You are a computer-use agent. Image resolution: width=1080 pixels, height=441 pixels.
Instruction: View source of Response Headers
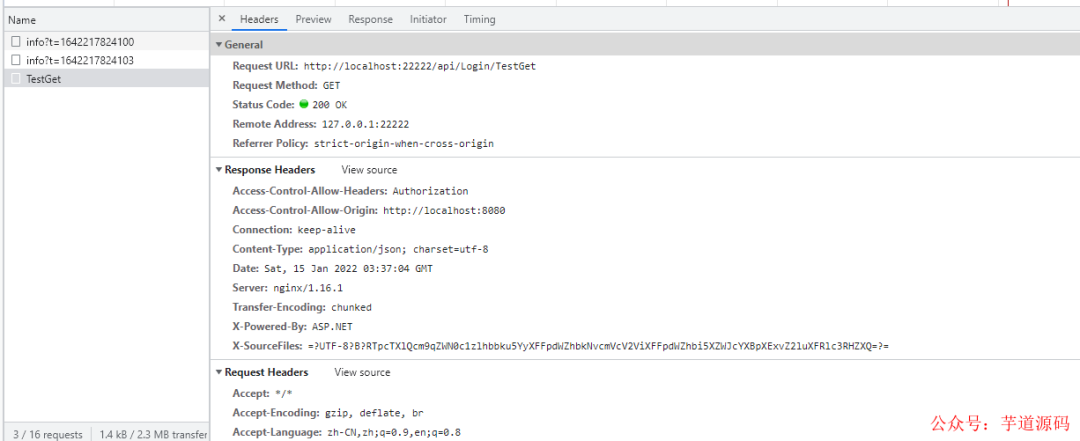pos(369,170)
